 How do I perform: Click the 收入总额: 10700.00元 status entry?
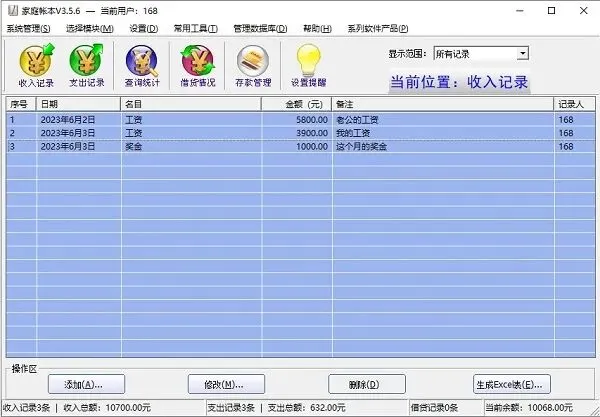pos(107,408)
